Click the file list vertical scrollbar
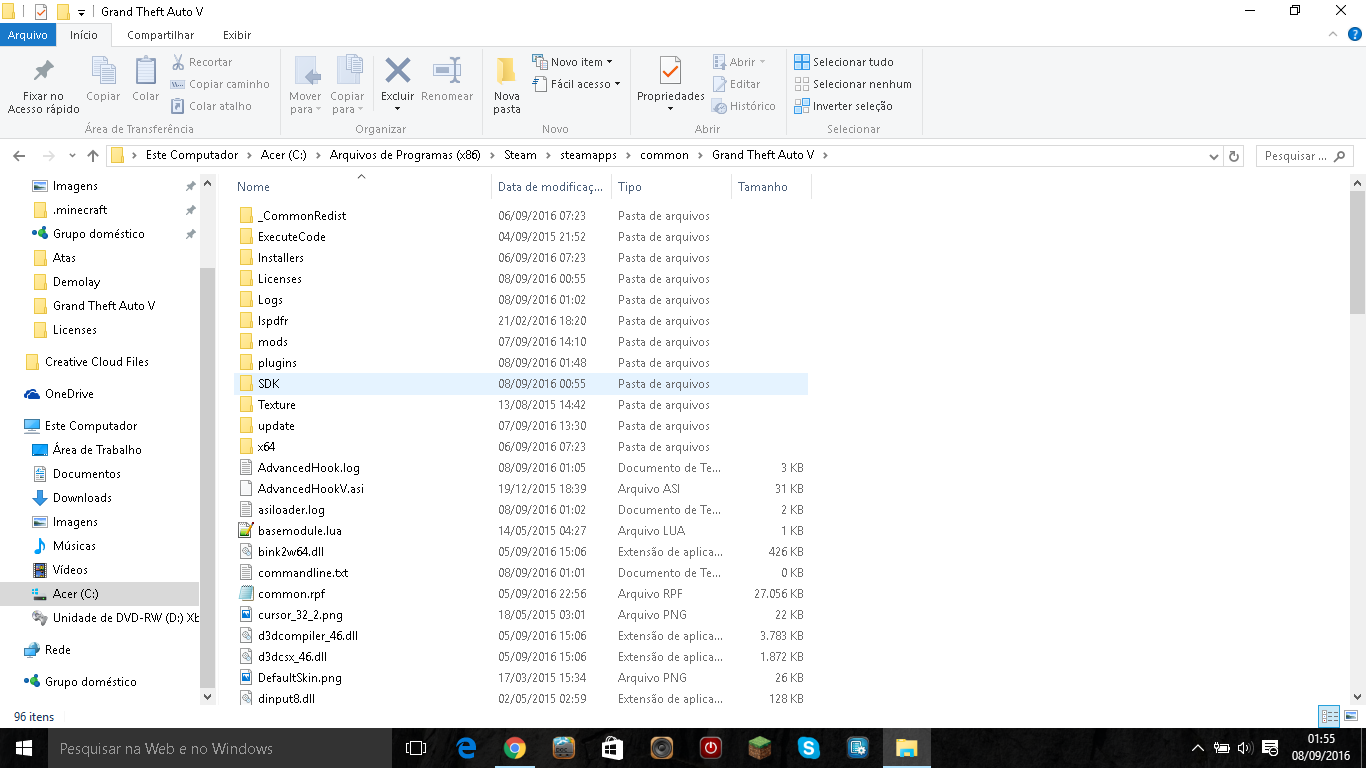Screen dimensions: 1366x768 point(1357,253)
